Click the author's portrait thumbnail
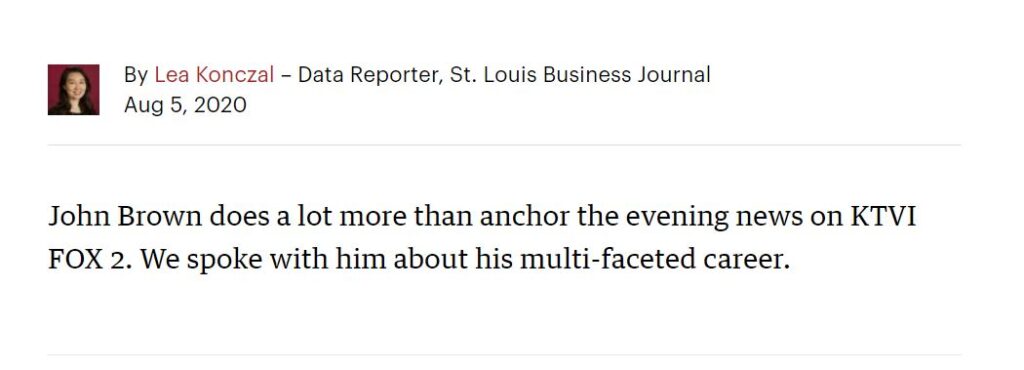This screenshot has height=370, width=1024. pyautogui.click(x=73, y=89)
